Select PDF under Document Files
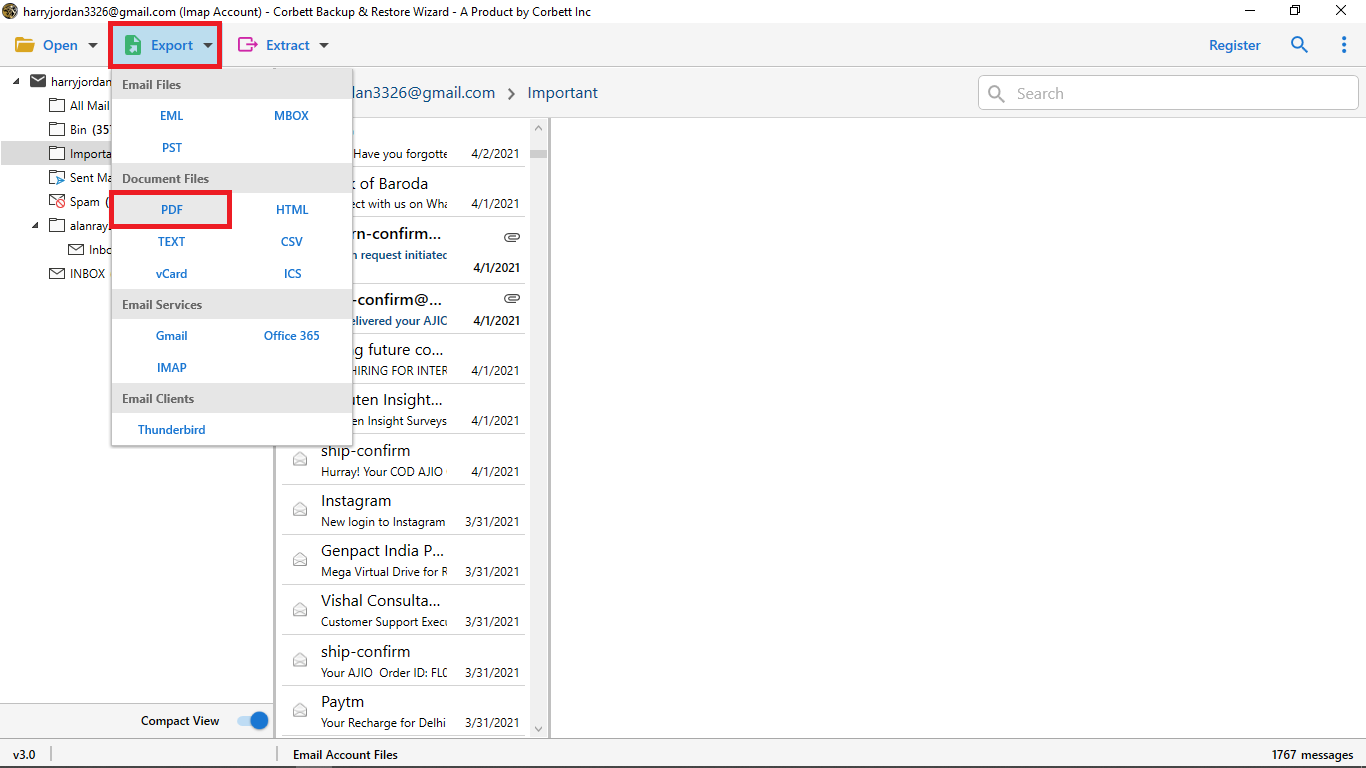1366x768 pixels. (x=172, y=210)
